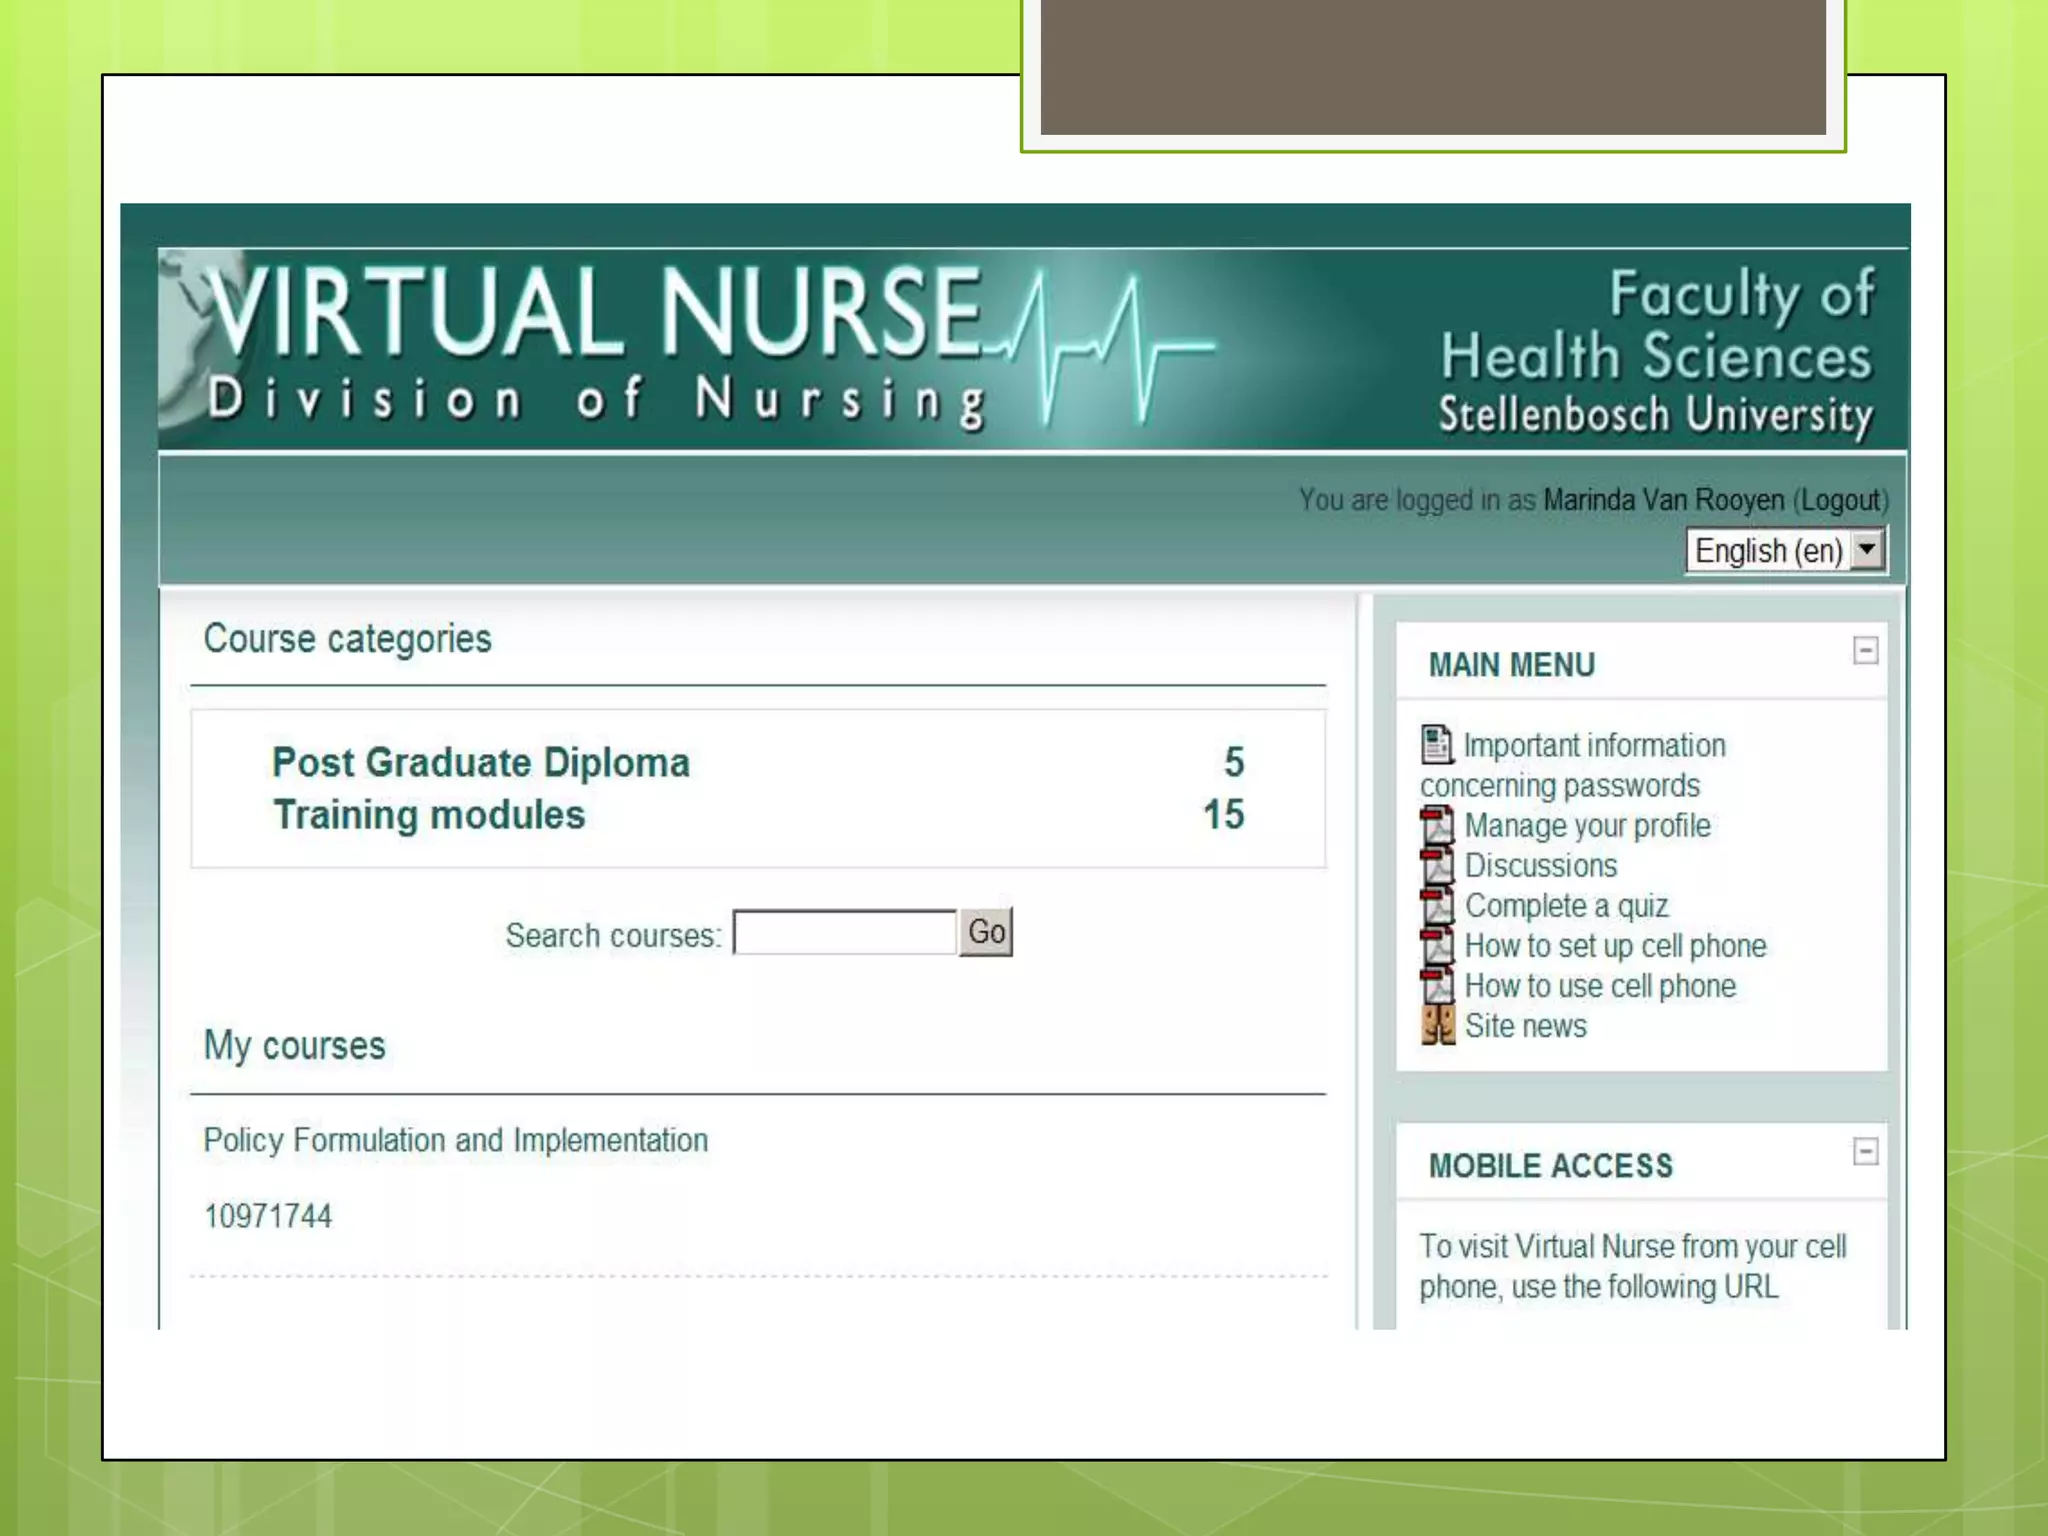Click the PDF icon next to Manage your profile
Viewport: 2048px width, 1536px height.
[1437, 826]
